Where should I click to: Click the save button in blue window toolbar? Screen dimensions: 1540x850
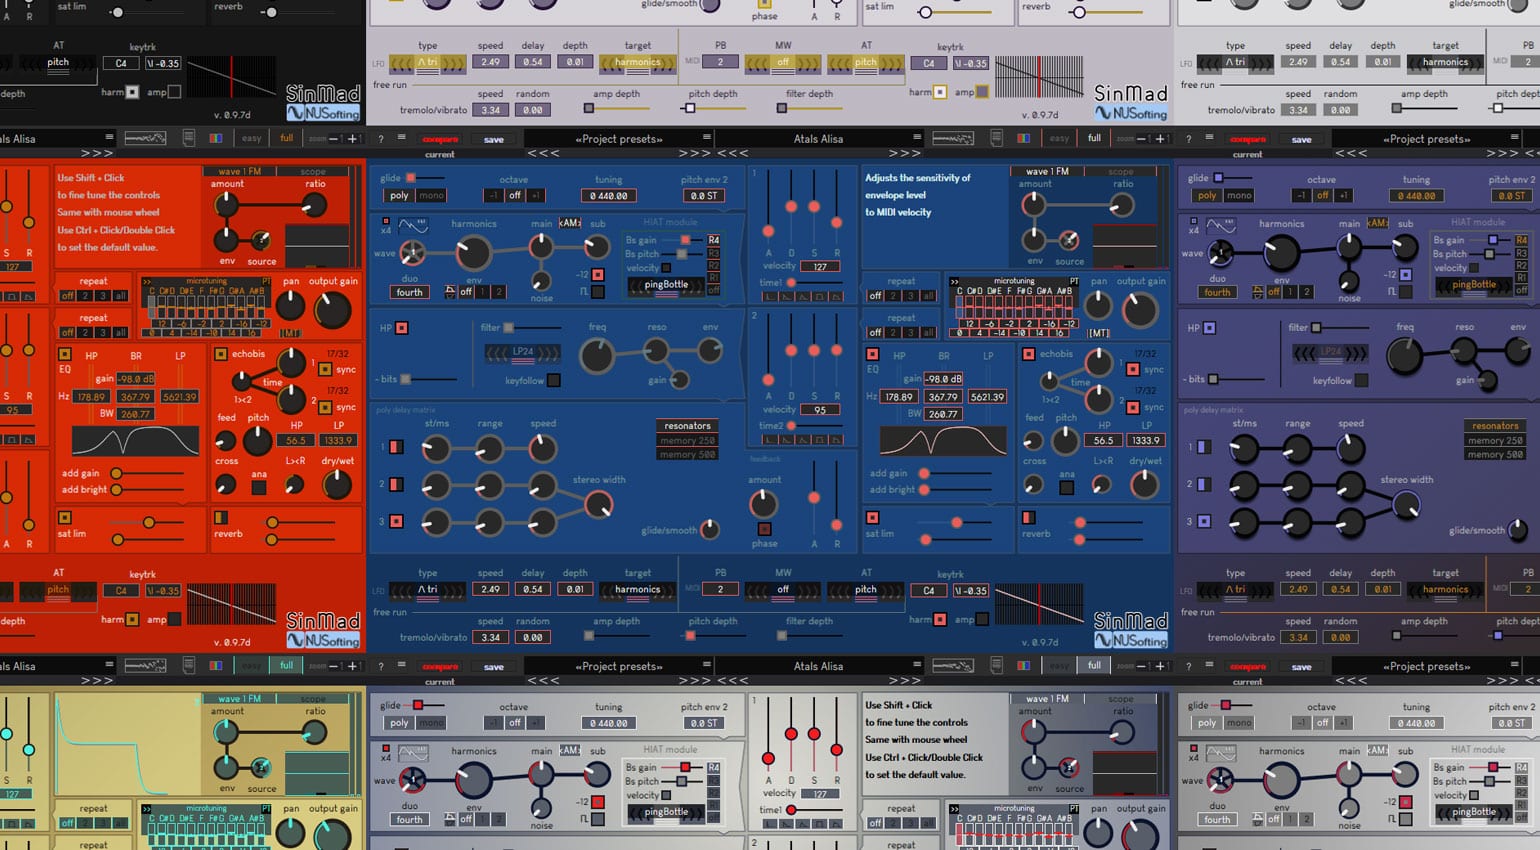point(494,139)
